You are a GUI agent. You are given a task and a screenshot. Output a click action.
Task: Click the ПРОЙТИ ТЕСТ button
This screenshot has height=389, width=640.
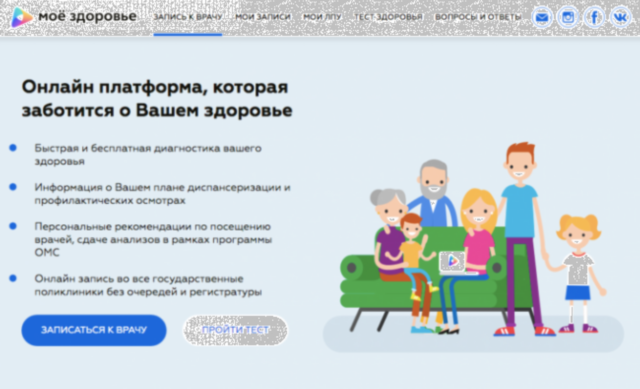[235, 330]
